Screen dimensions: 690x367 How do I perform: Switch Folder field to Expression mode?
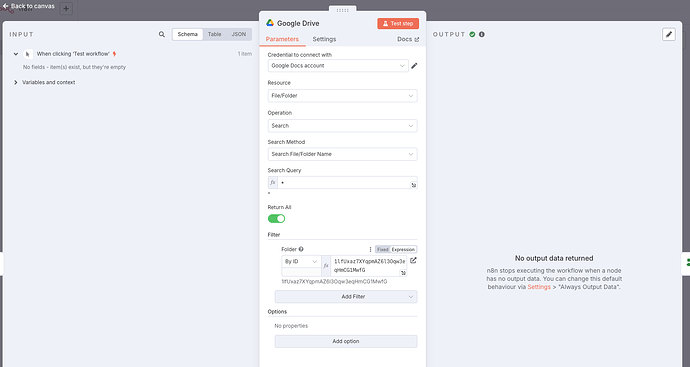click(403, 250)
